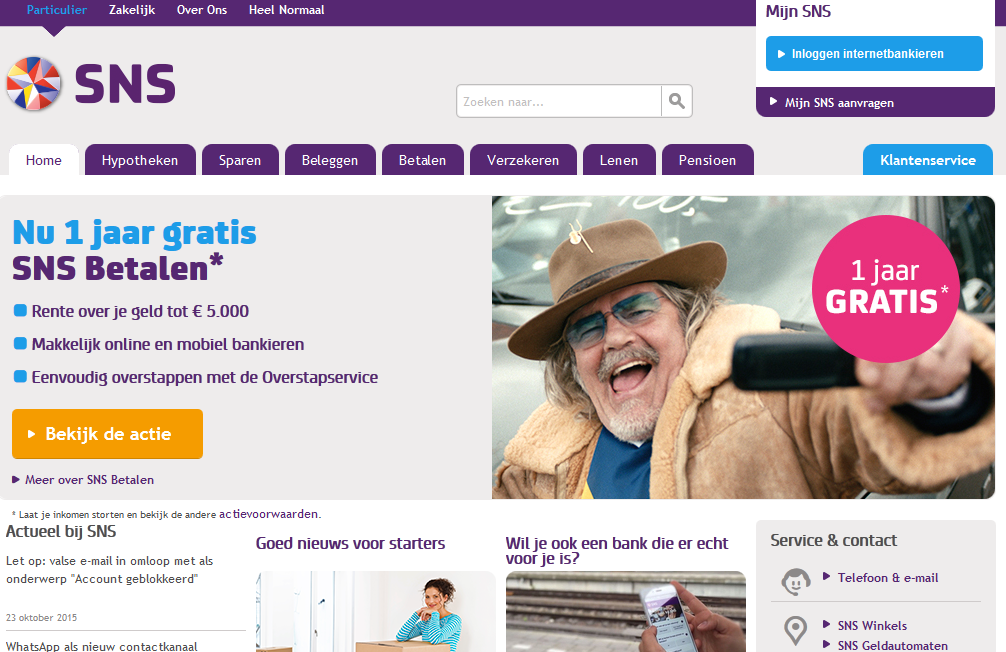Select the Lenen tab

click(x=619, y=160)
